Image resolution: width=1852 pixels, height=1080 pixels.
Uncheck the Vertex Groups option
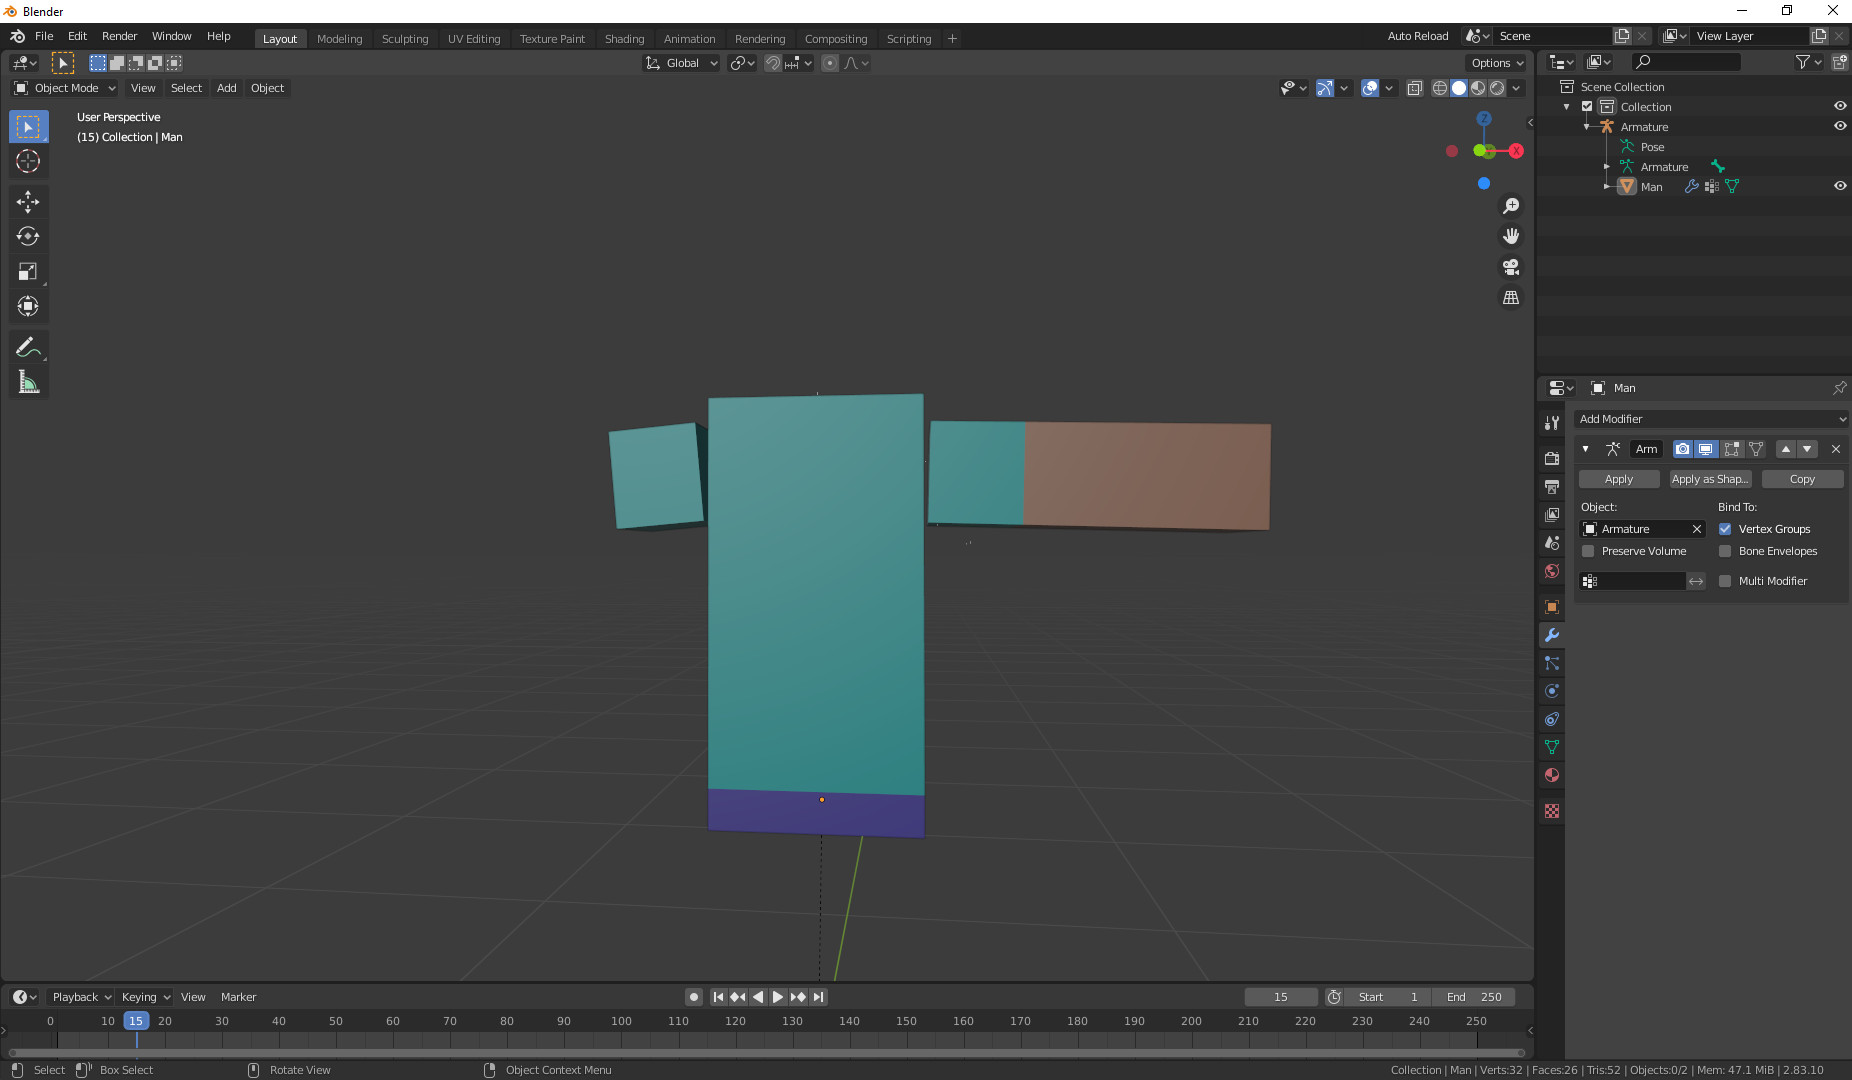tap(1725, 529)
